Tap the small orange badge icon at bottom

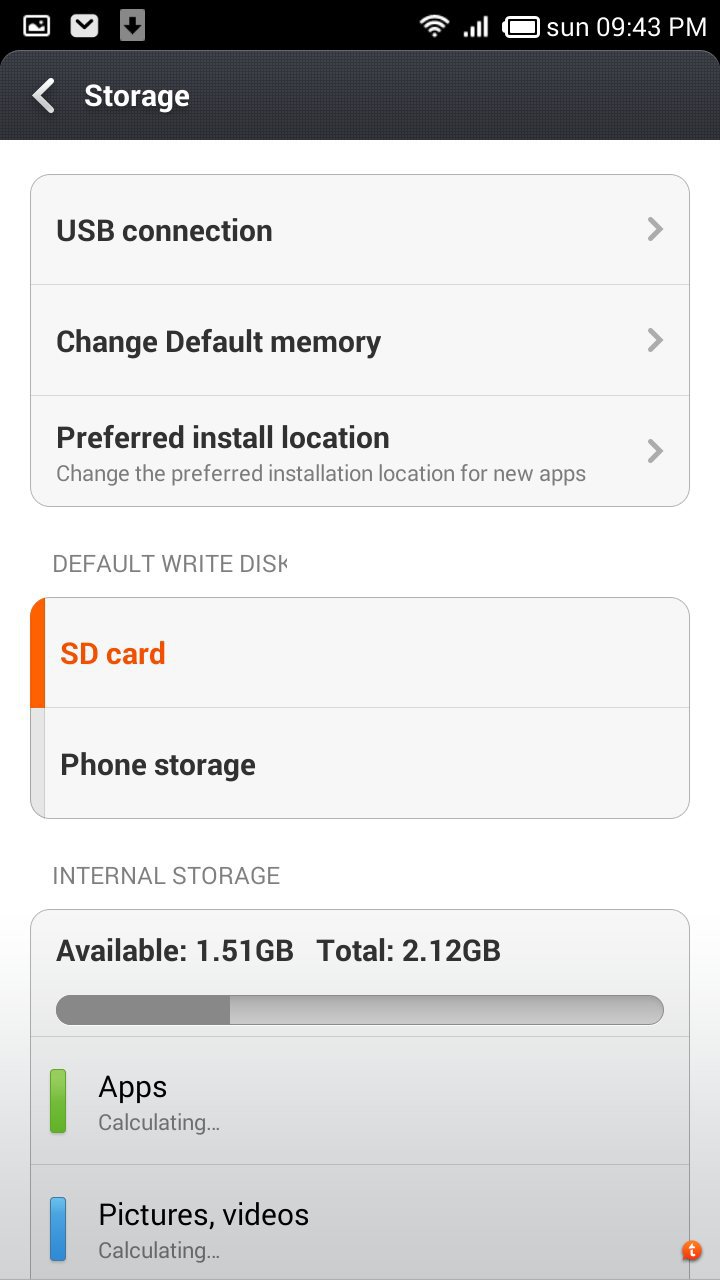691,1250
